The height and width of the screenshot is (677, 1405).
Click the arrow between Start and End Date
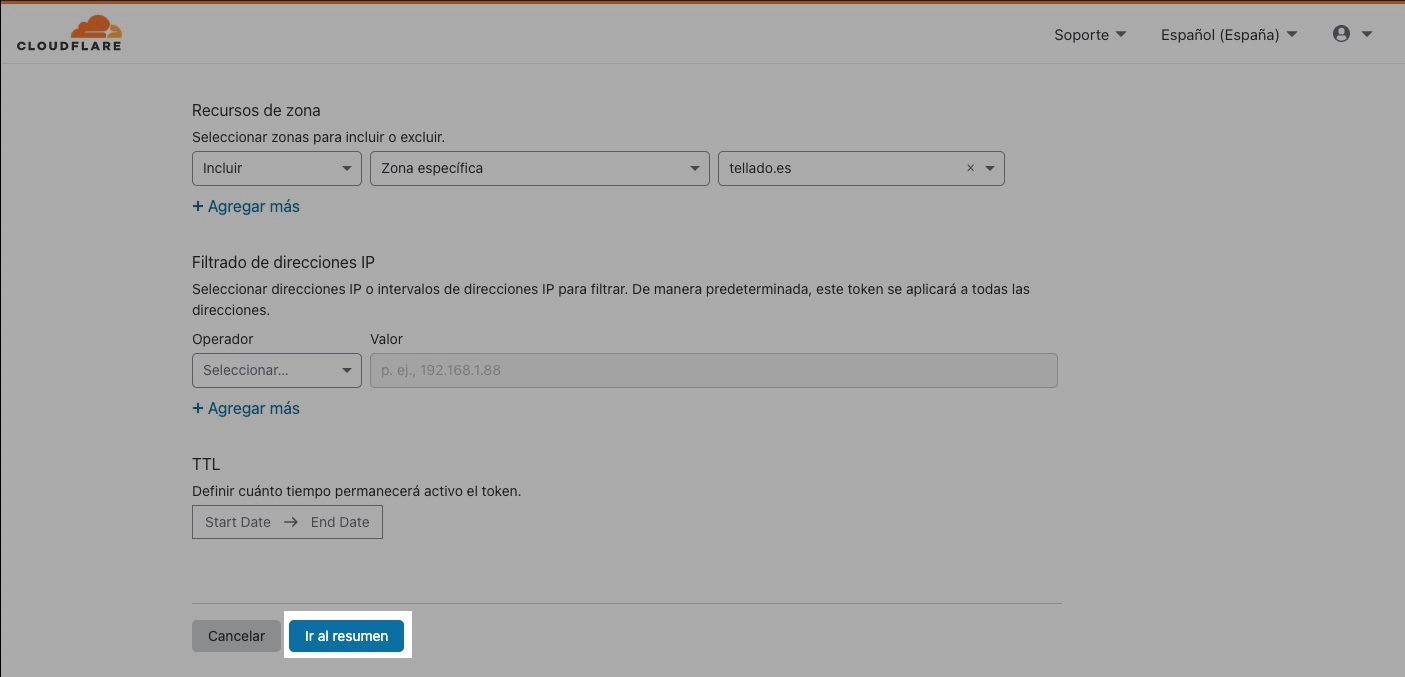[x=291, y=522]
